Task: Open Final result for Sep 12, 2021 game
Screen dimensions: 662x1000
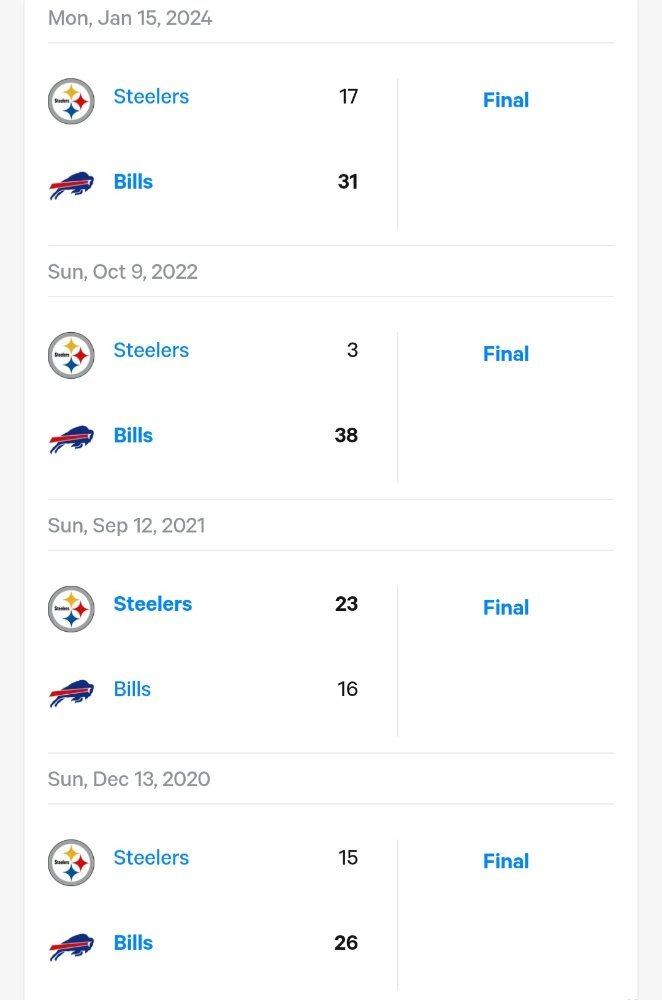Action: (506, 608)
